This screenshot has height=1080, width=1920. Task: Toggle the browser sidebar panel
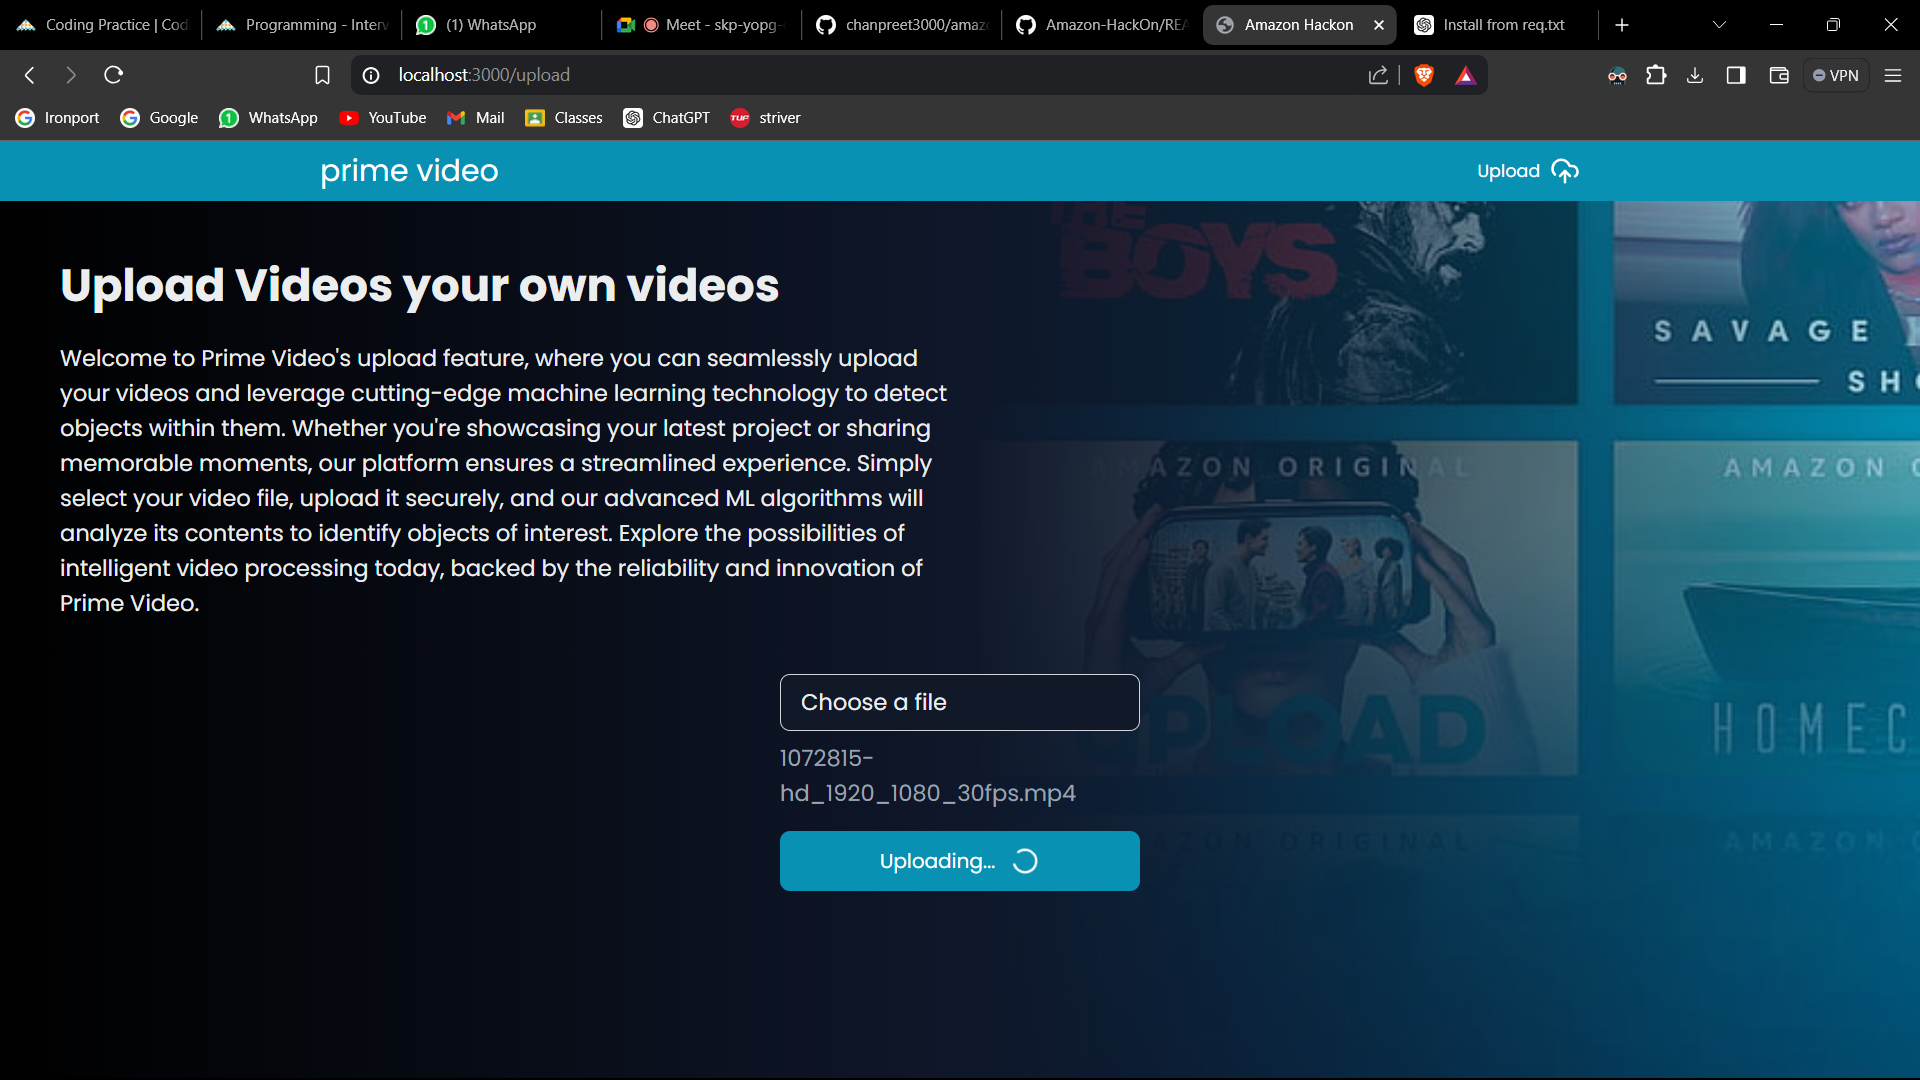(x=1736, y=75)
